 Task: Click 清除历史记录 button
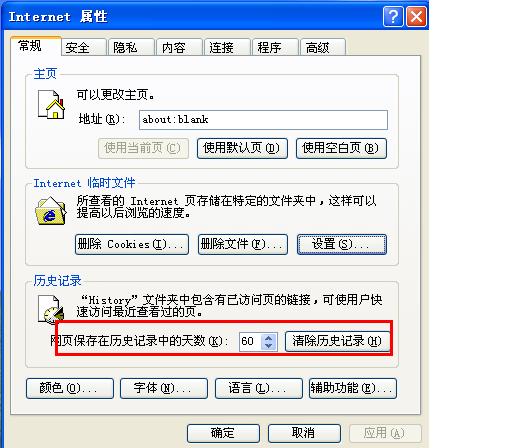click(x=337, y=341)
